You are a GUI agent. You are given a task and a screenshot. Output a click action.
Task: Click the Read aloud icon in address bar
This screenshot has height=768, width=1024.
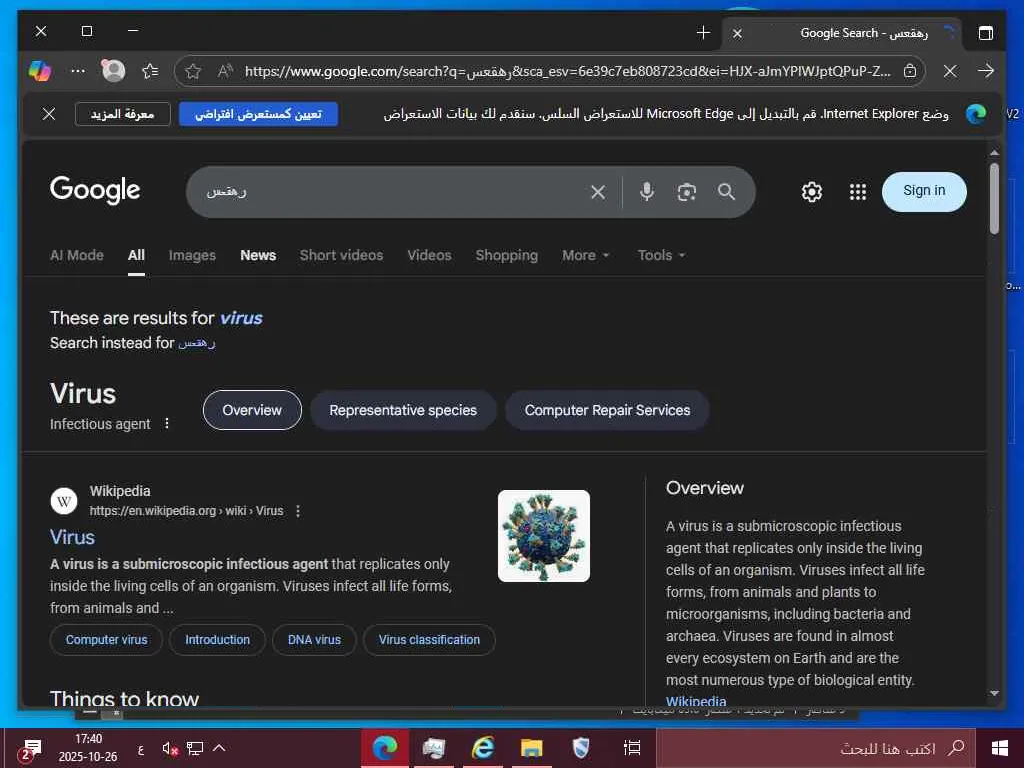point(225,71)
